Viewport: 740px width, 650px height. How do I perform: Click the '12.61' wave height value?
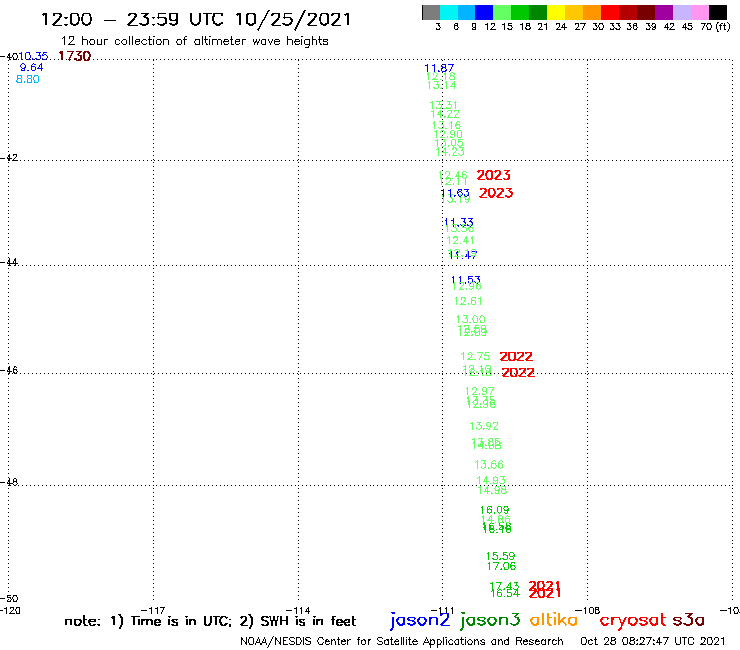pos(468,301)
